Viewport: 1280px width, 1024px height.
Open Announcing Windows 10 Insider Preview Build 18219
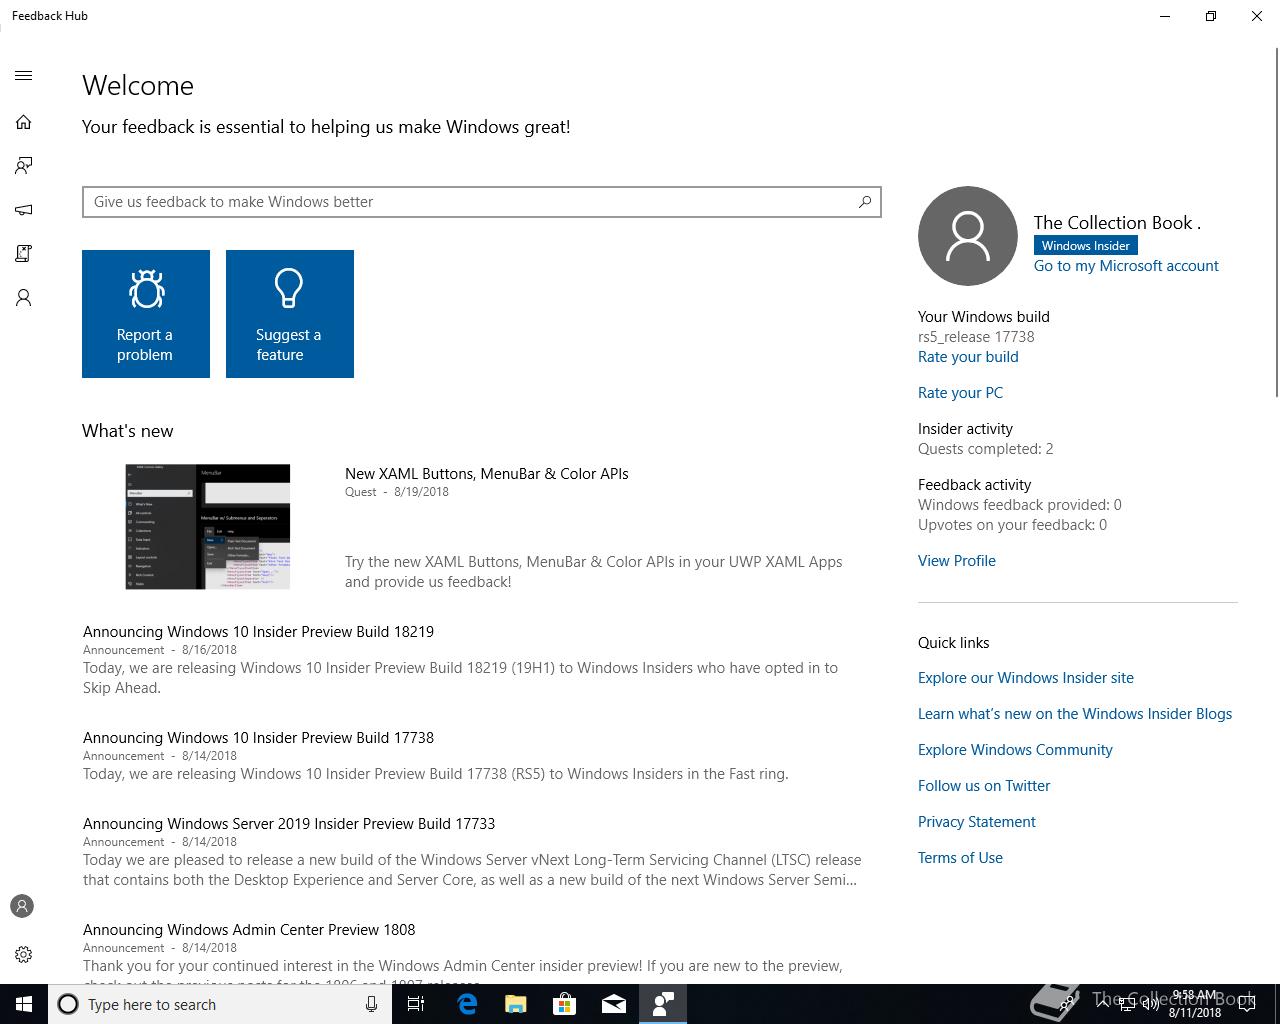point(259,632)
